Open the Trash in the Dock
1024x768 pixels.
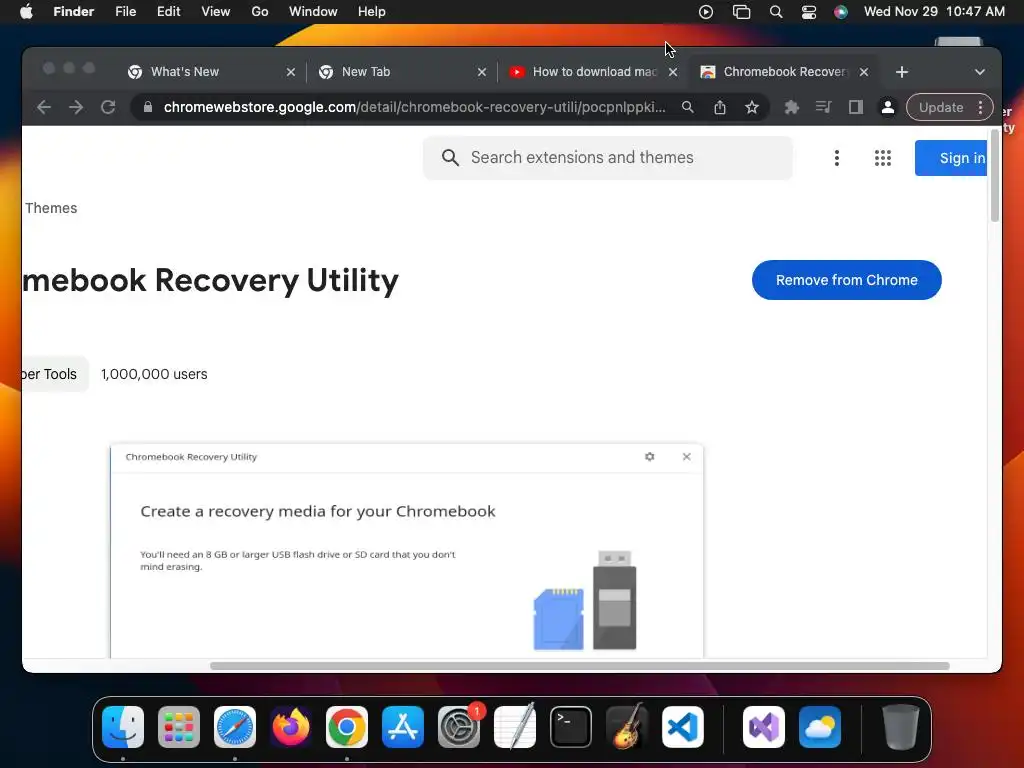[901, 727]
